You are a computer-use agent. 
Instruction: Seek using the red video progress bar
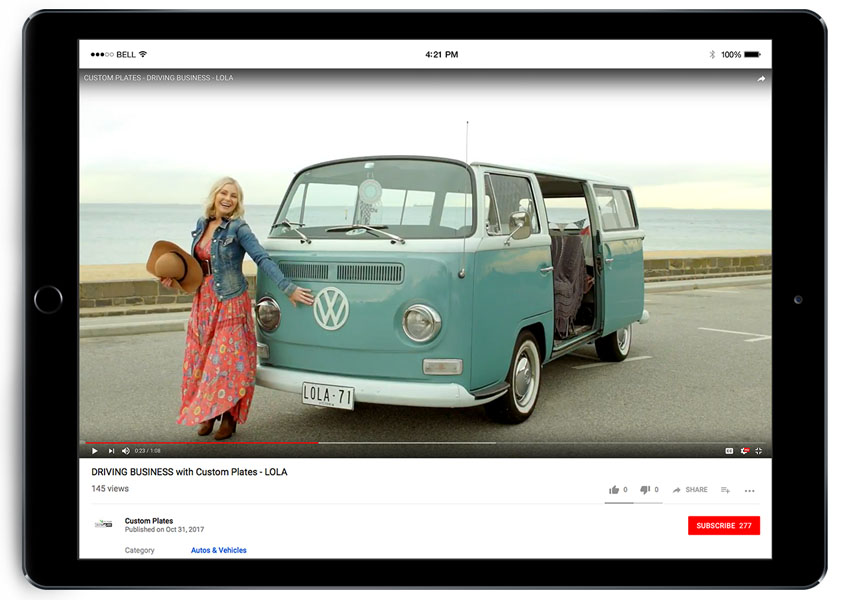[202, 443]
